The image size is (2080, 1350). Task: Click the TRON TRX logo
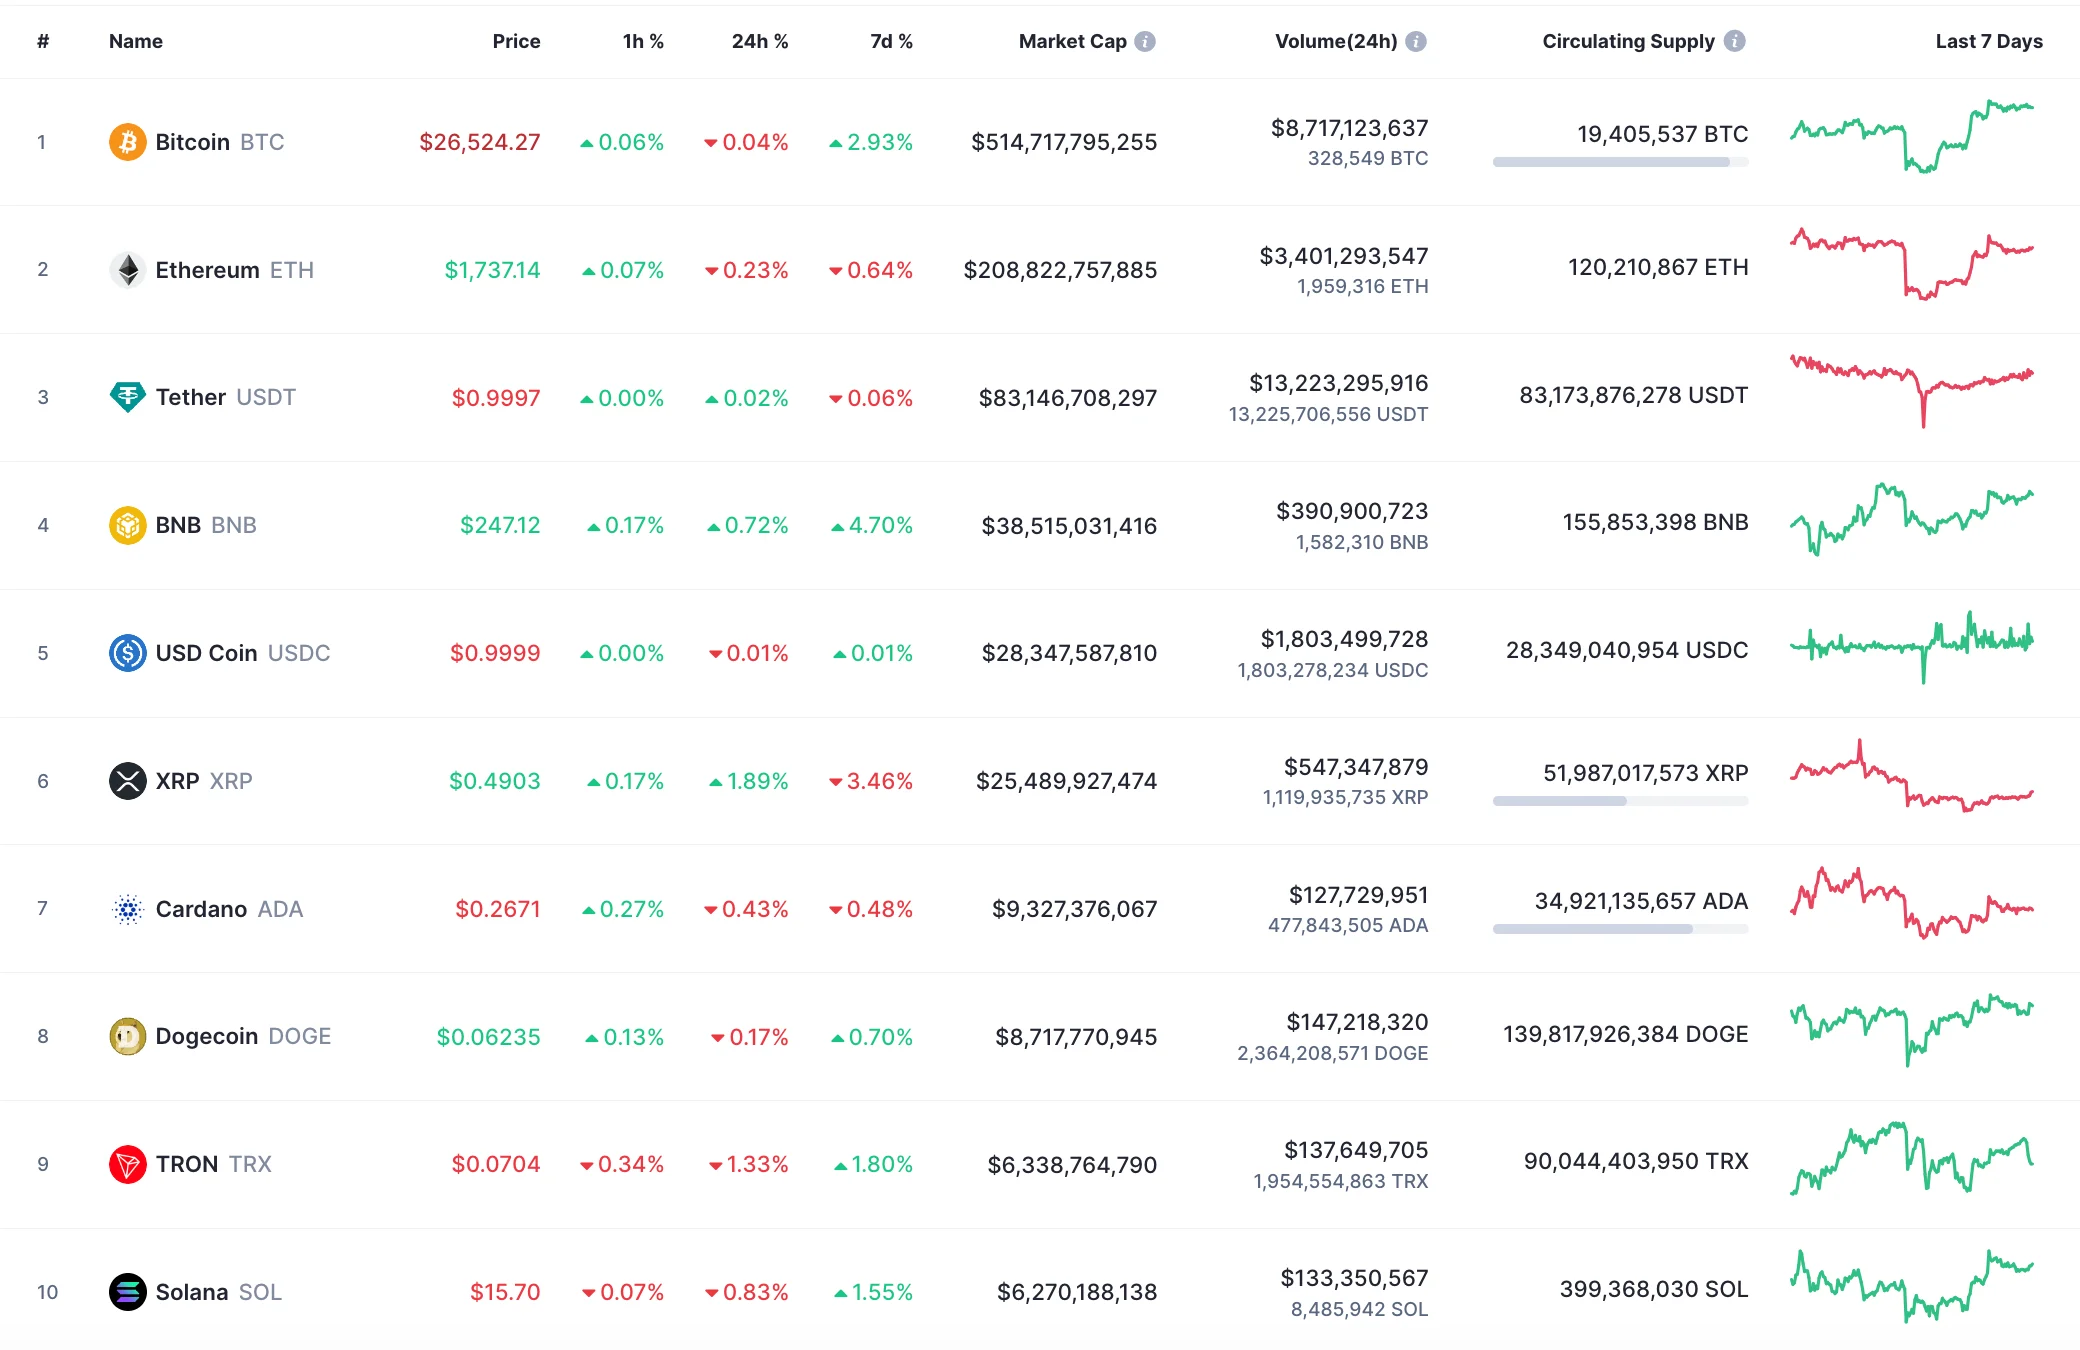tap(126, 1163)
